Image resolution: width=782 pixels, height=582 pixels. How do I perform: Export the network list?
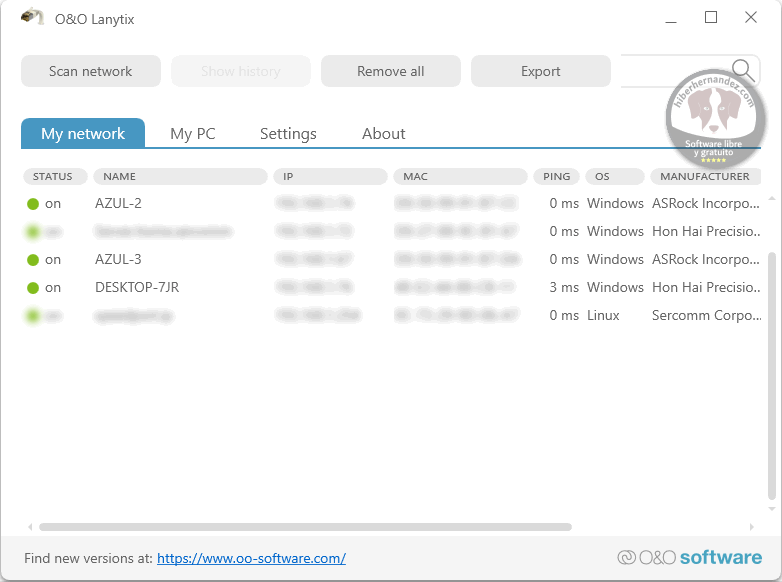[541, 71]
